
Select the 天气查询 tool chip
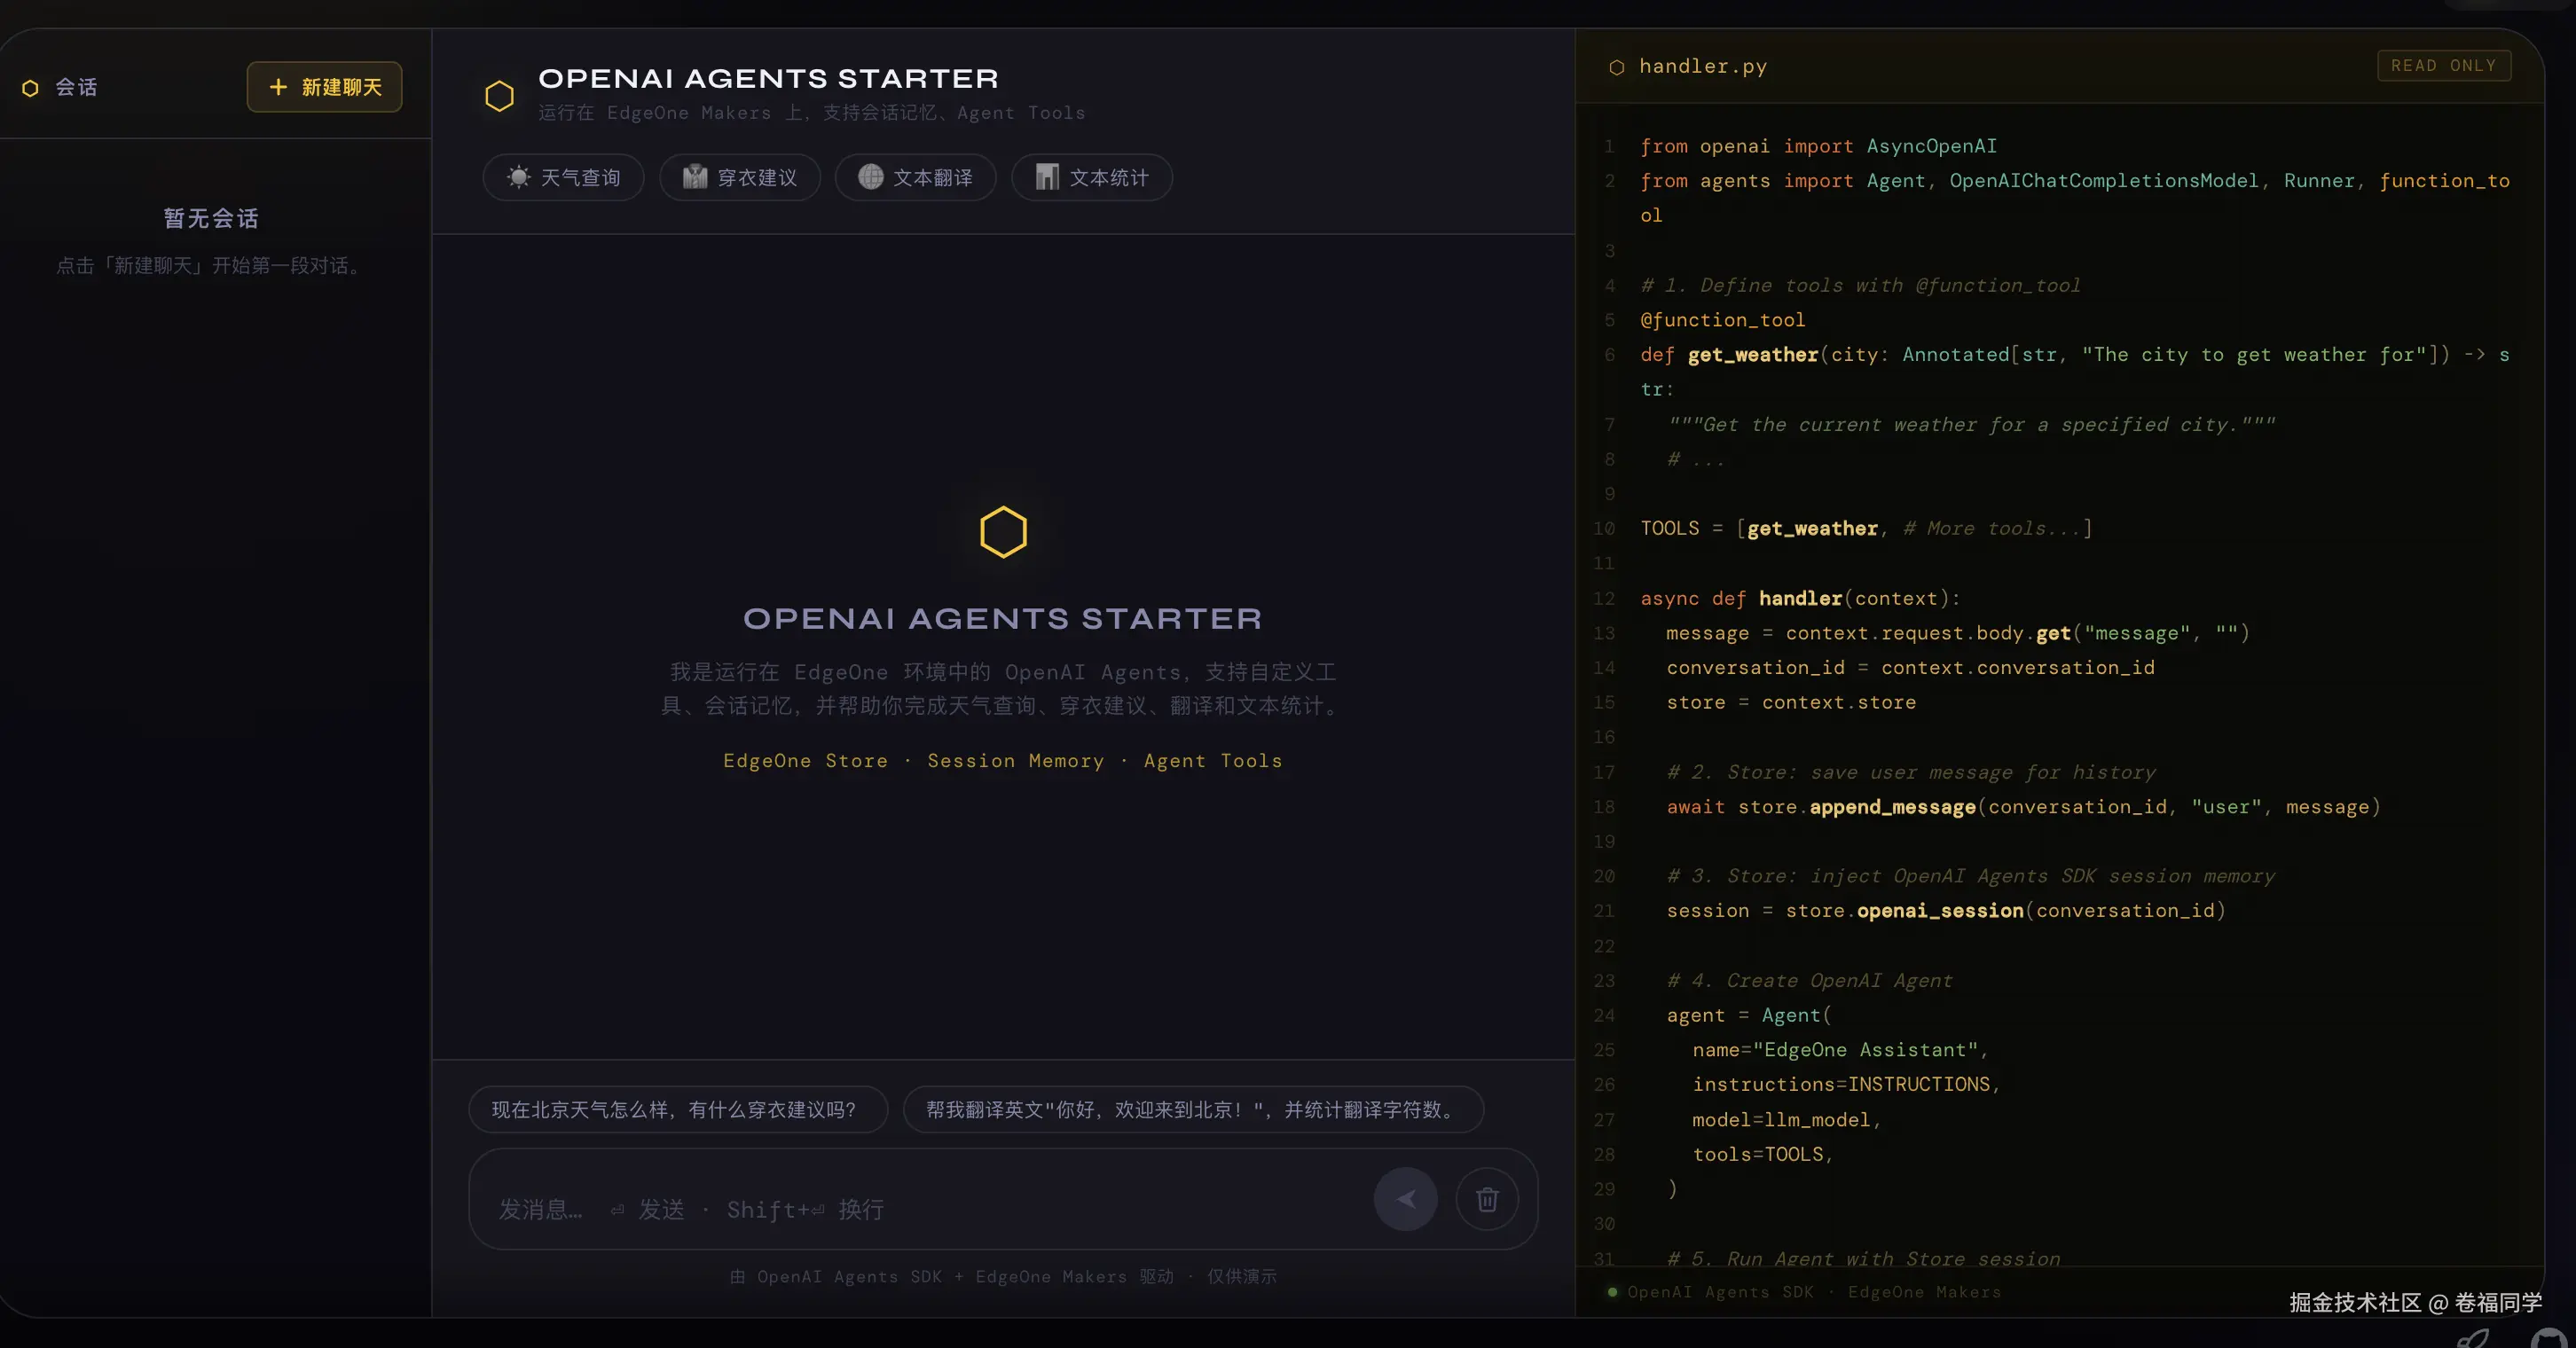[563, 177]
